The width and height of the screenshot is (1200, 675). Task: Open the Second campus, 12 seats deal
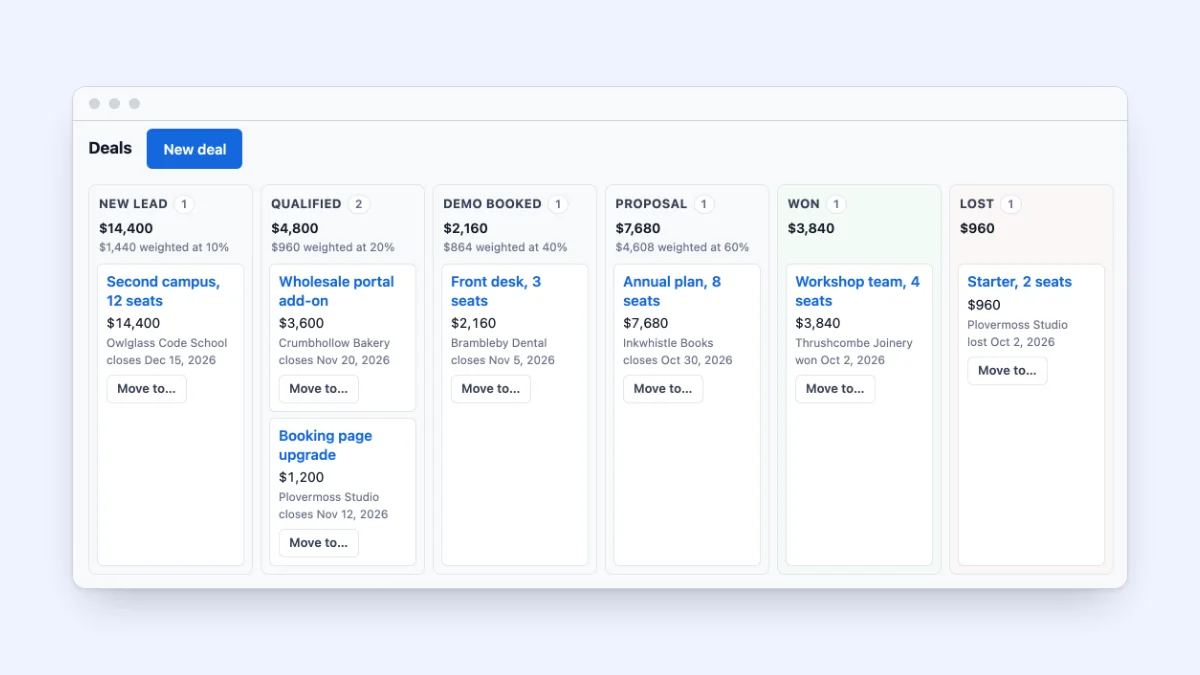click(163, 291)
